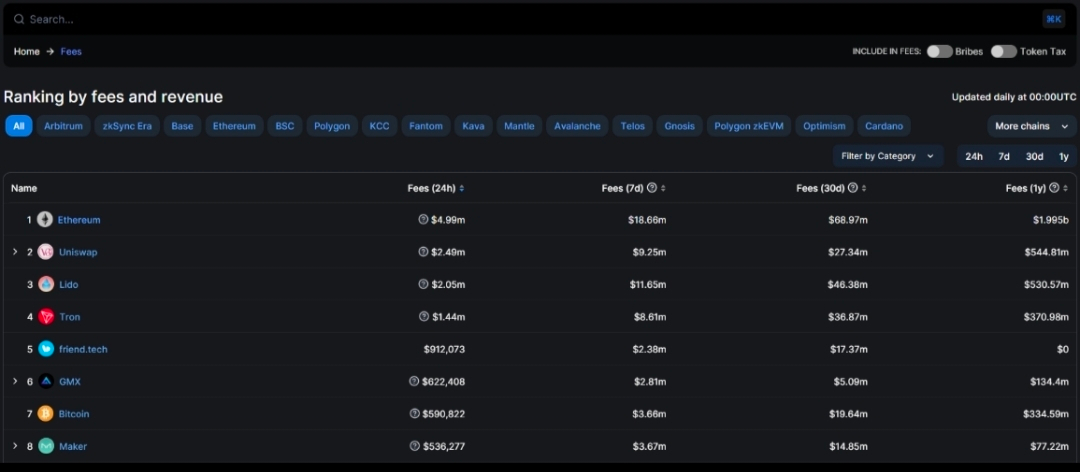Open the friend.tech protocol link
The width and height of the screenshot is (1080, 472).
[83, 349]
